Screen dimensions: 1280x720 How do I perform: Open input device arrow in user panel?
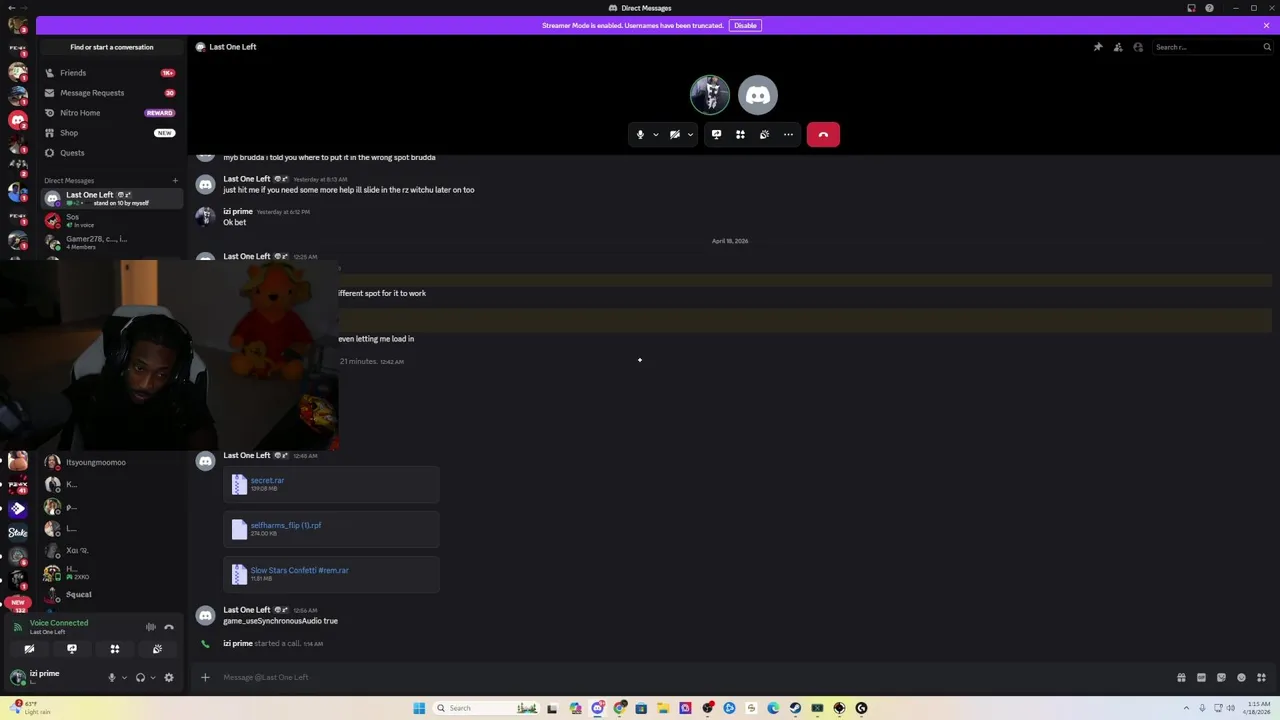click(x=124, y=677)
